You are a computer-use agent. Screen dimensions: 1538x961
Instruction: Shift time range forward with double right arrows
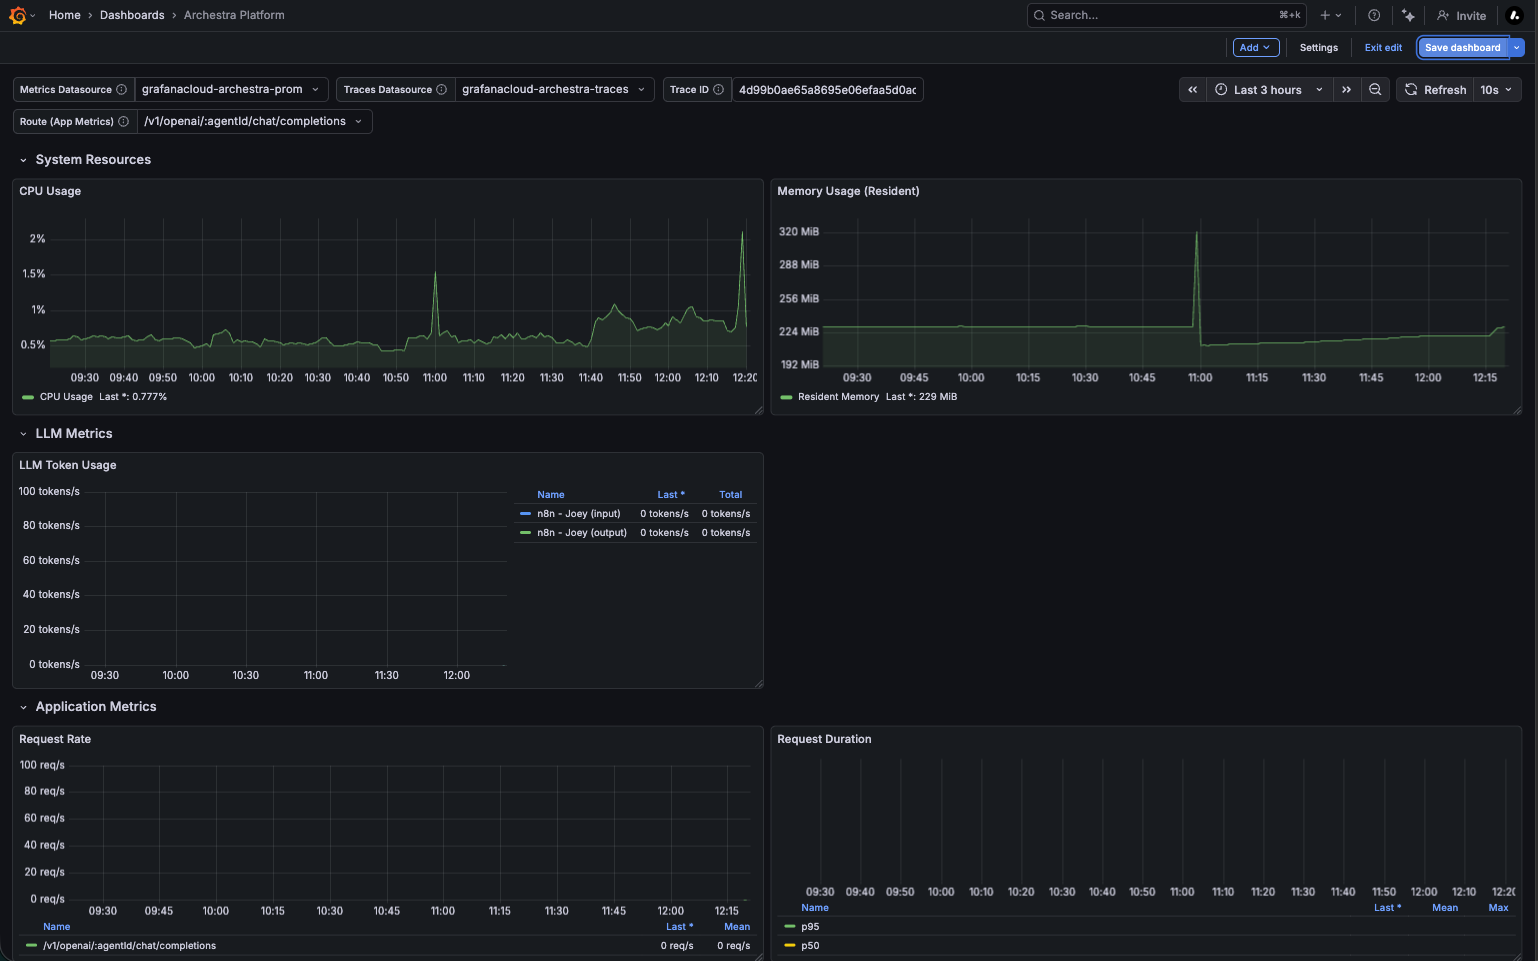tap(1347, 90)
